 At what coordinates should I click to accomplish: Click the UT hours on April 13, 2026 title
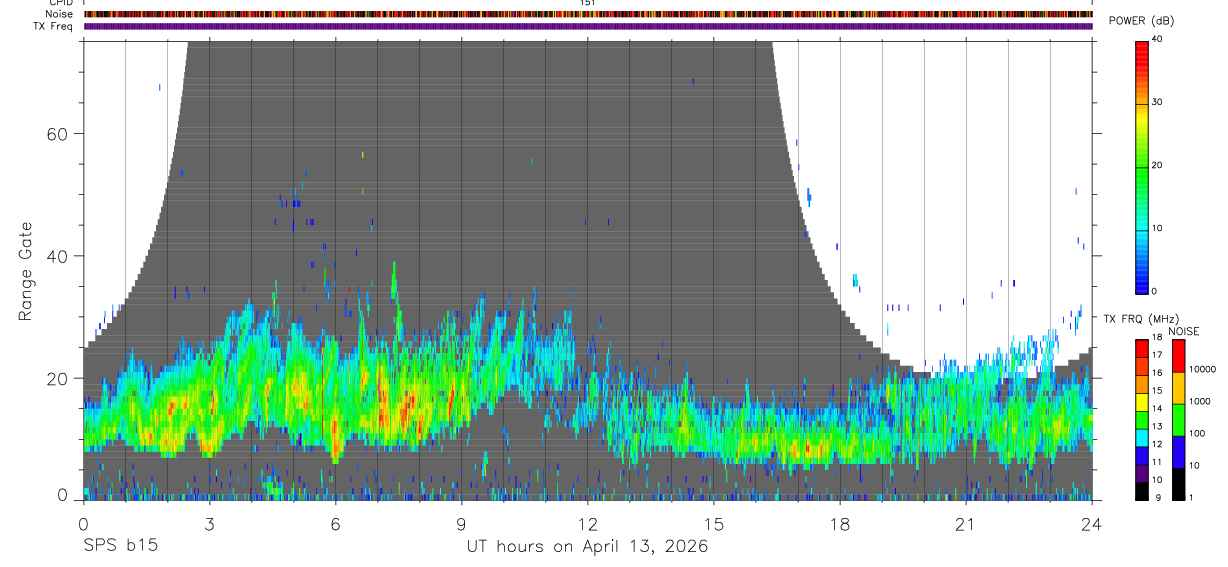pyautogui.click(x=587, y=547)
